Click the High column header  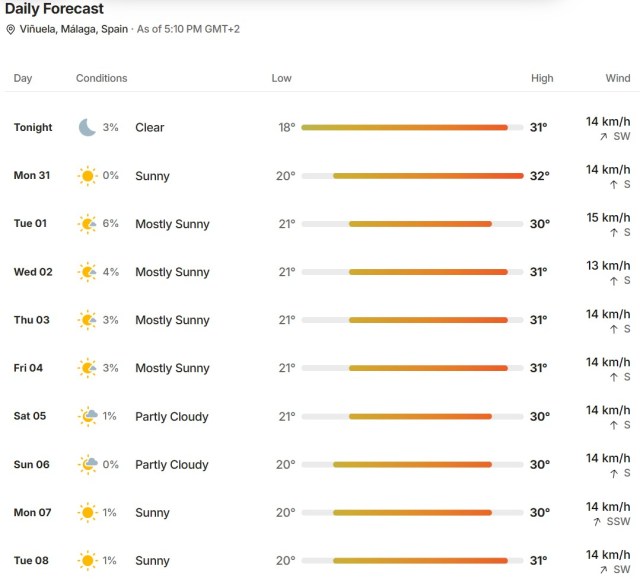point(542,78)
